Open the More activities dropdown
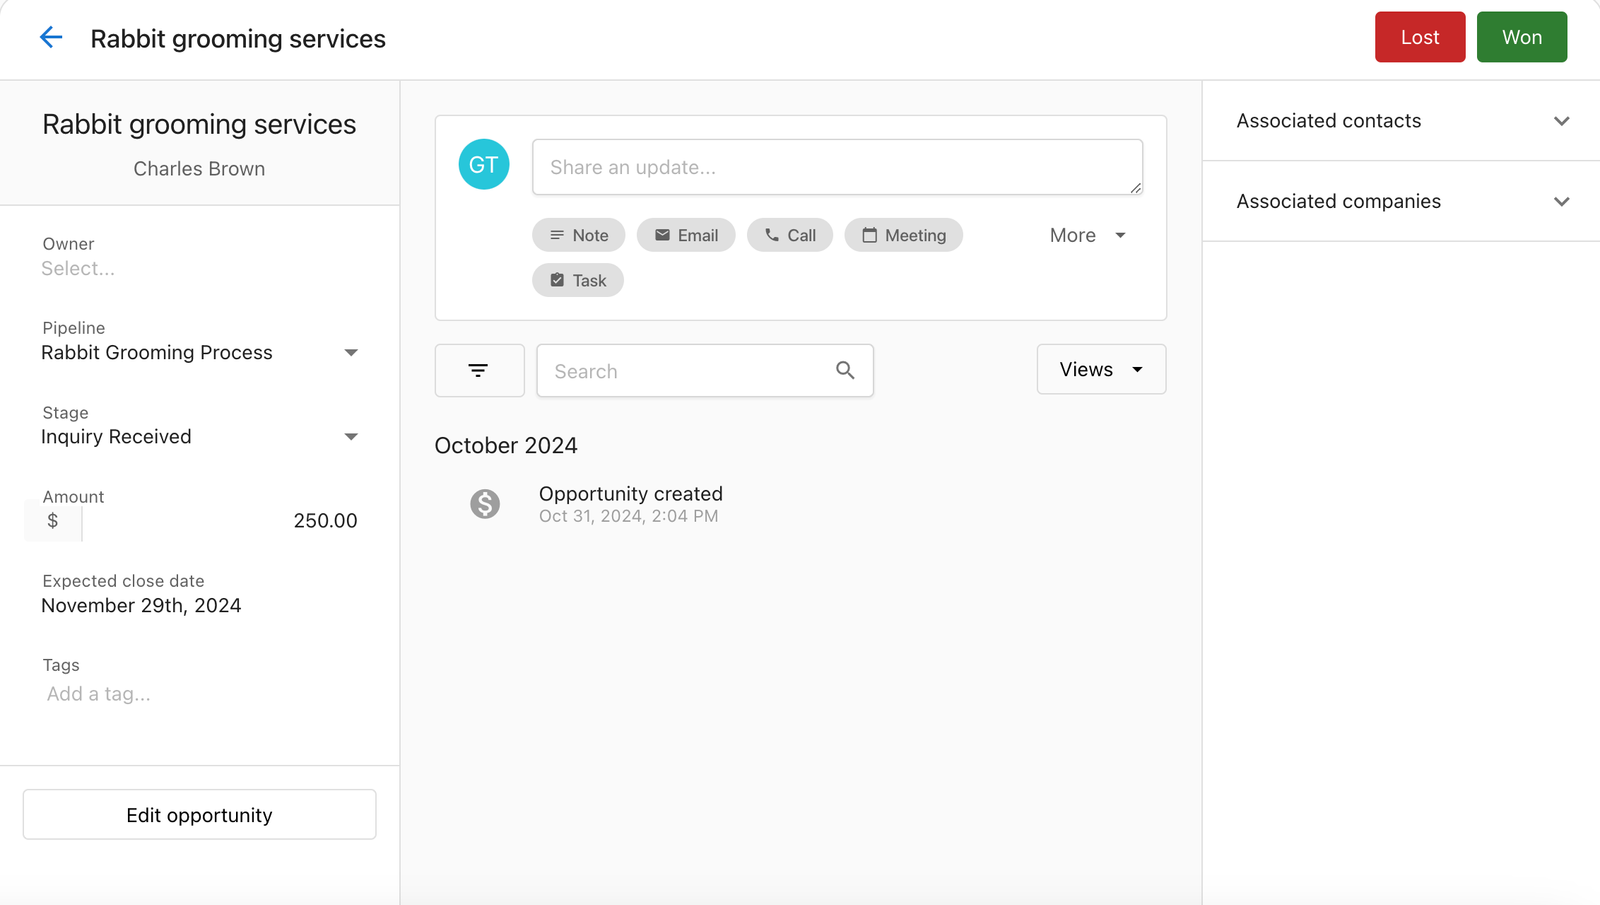This screenshot has height=905, width=1600. pos(1087,236)
